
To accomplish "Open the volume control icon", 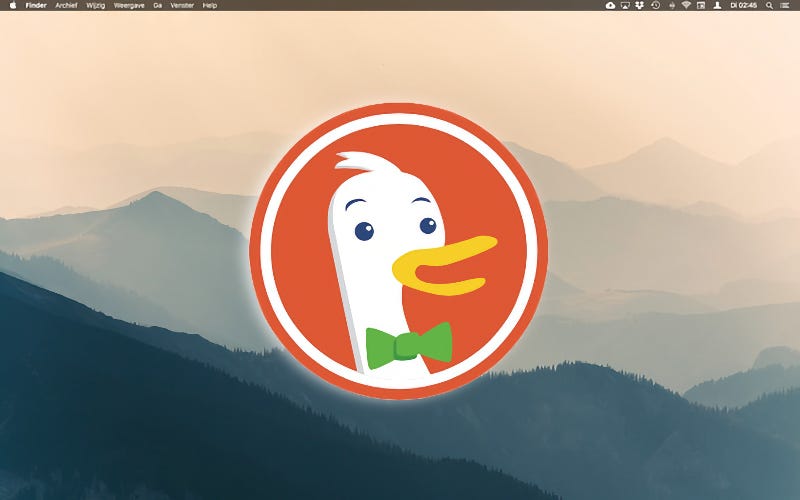I will (672, 5).
